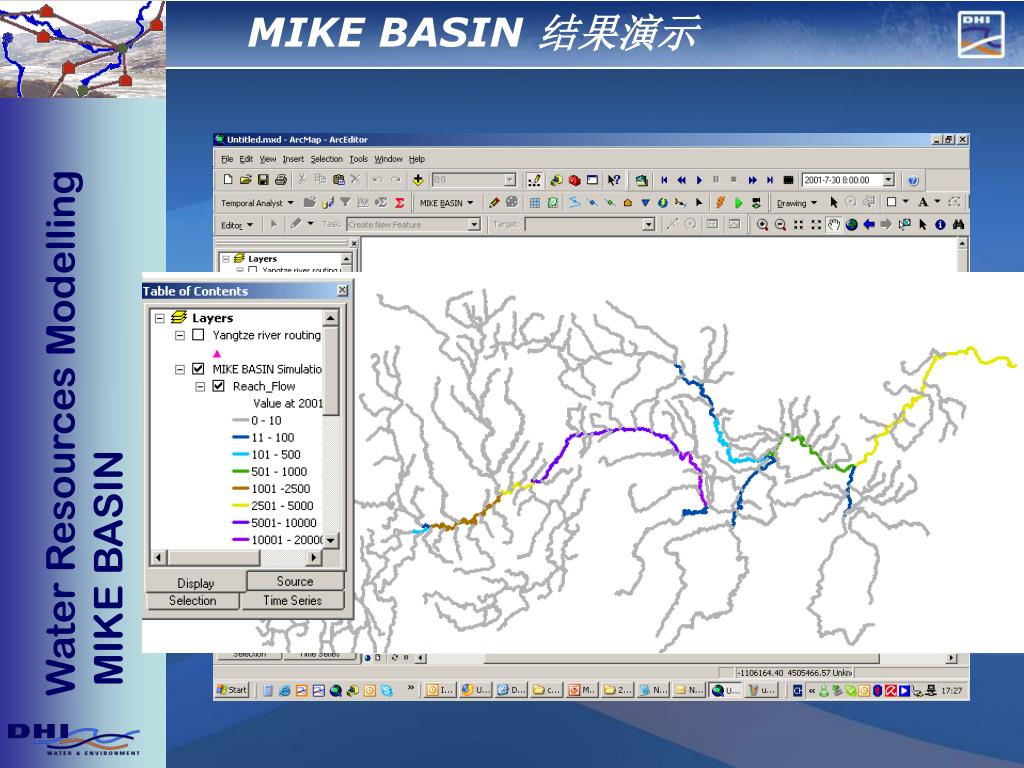The image size is (1024, 768).
Task: Run simulation with the green play icon
Action: 738,203
